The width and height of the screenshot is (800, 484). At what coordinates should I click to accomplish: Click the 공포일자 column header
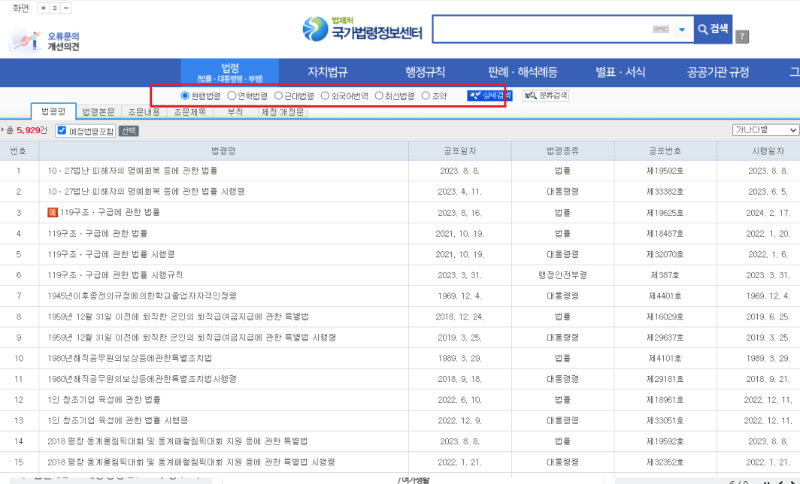[460, 151]
